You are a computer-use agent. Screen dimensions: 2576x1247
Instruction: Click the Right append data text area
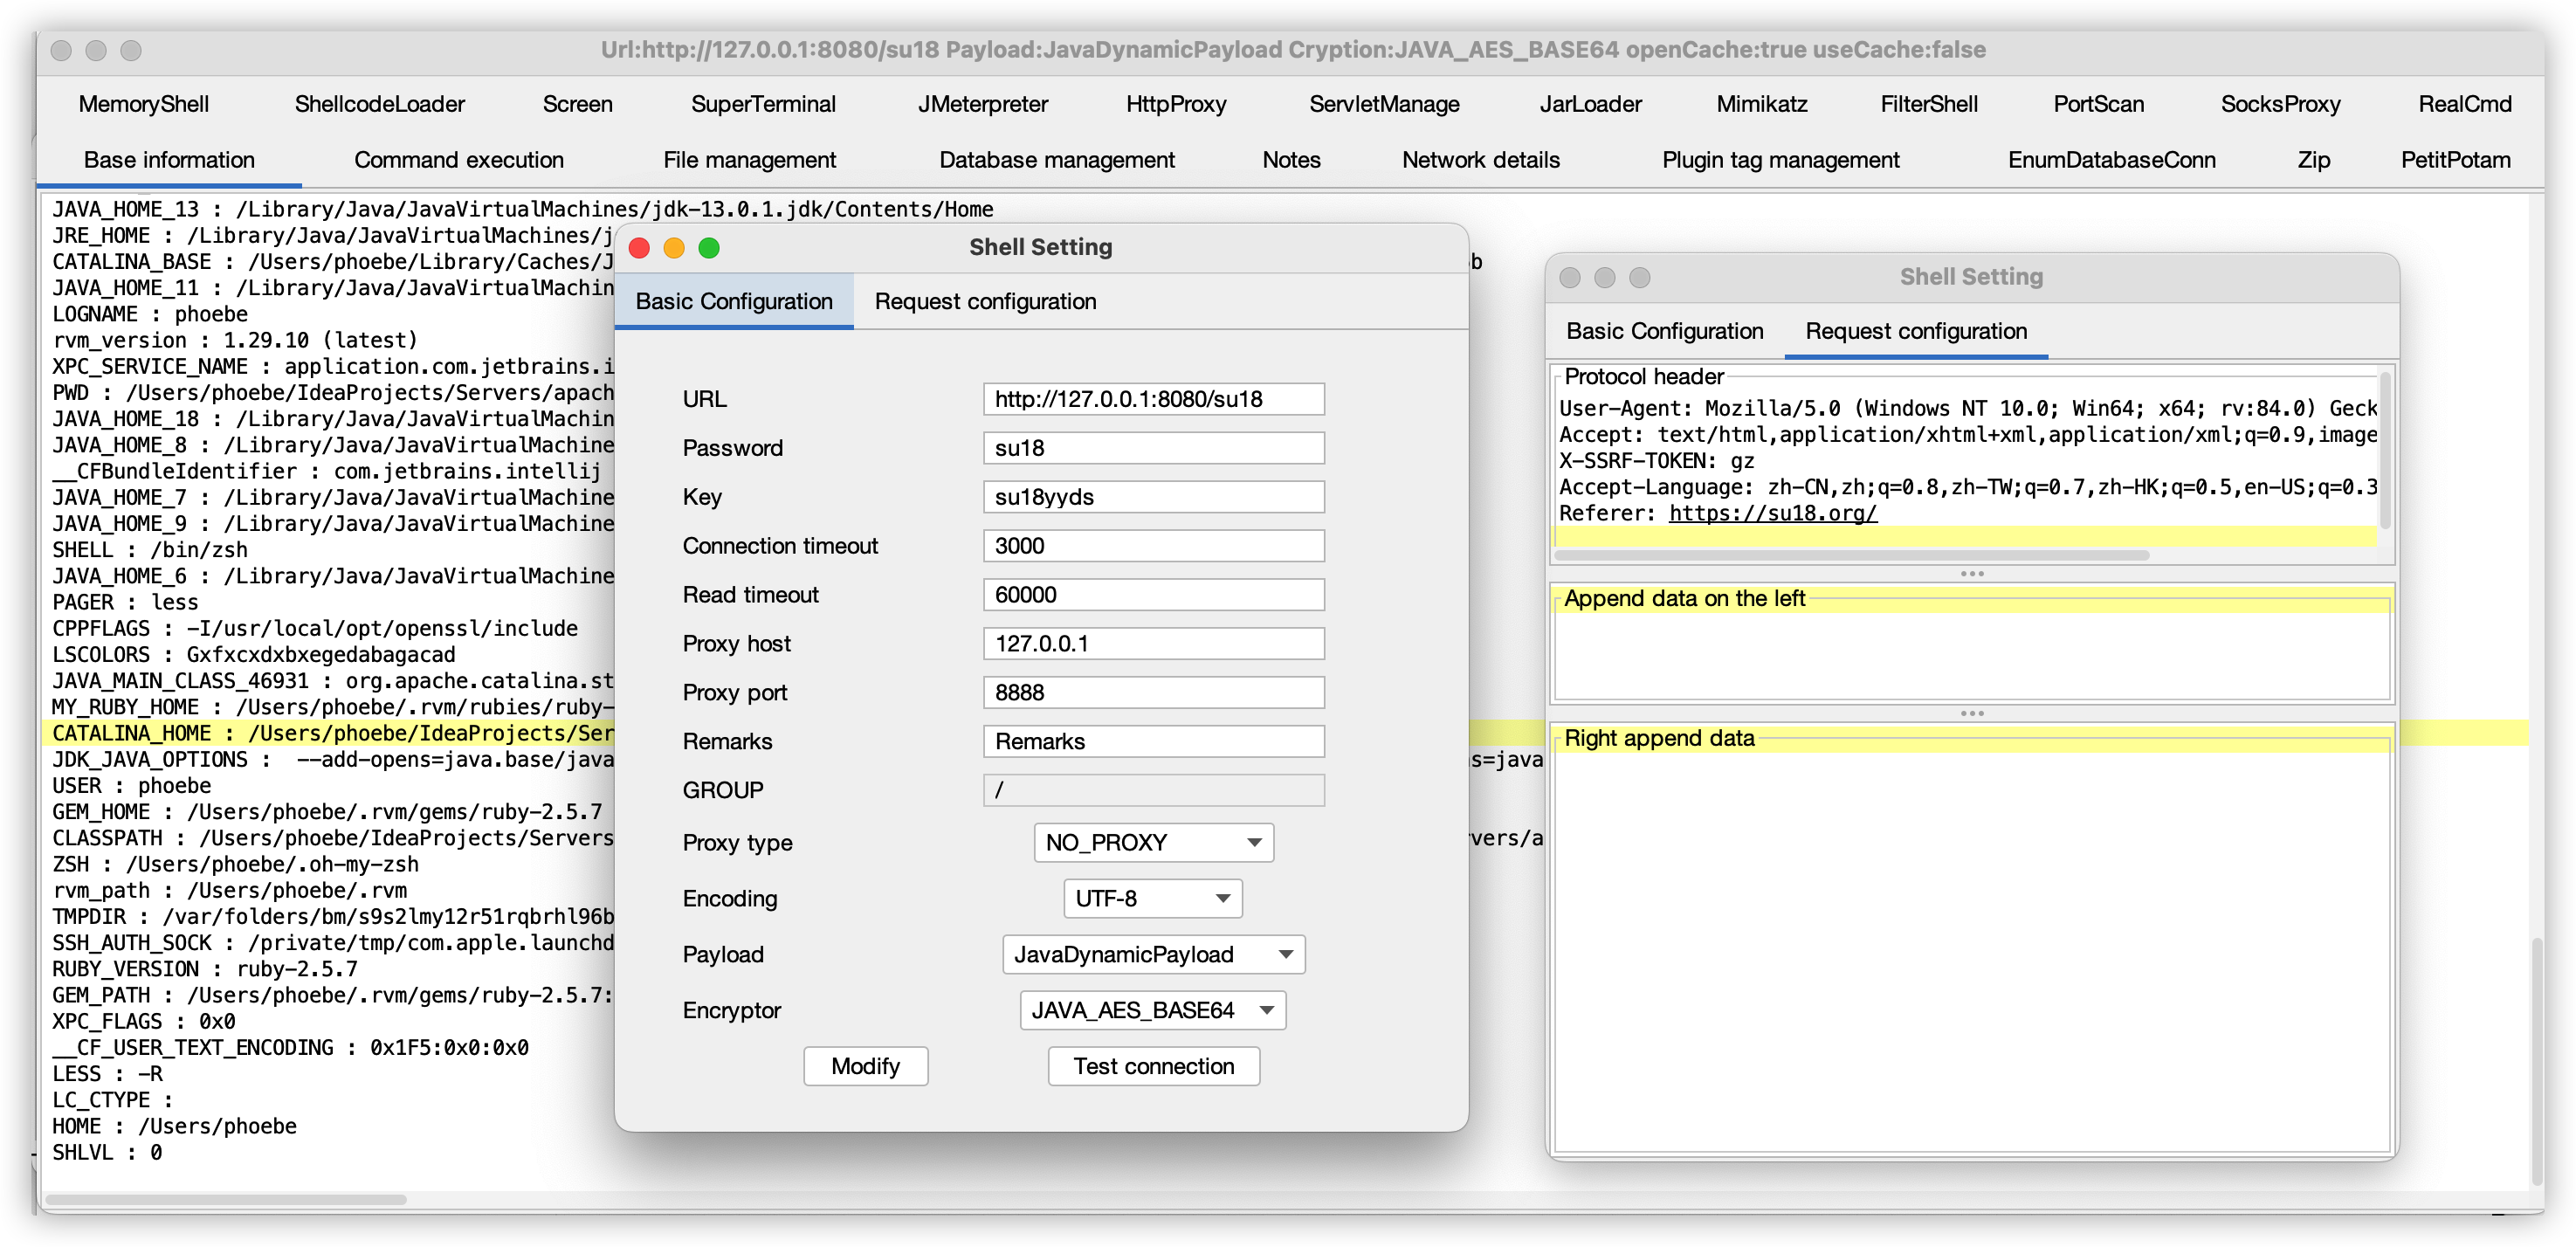point(1970,950)
